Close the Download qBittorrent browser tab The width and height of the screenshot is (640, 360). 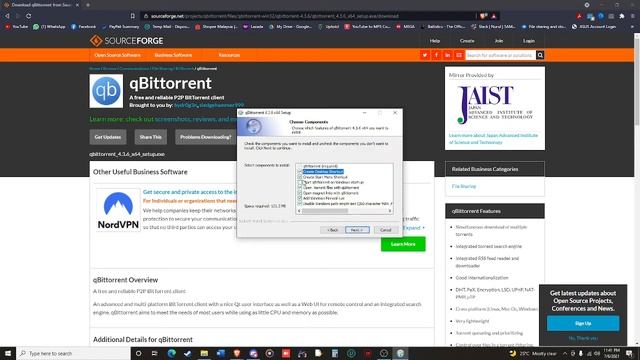(x=77, y=5)
